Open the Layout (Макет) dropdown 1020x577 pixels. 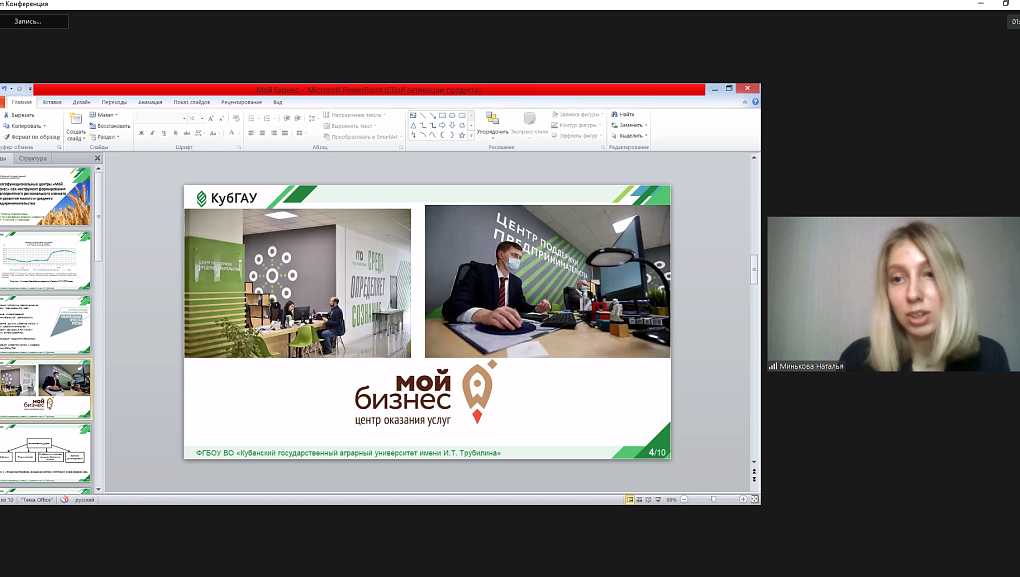pyautogui.click(x=103, y=115)
